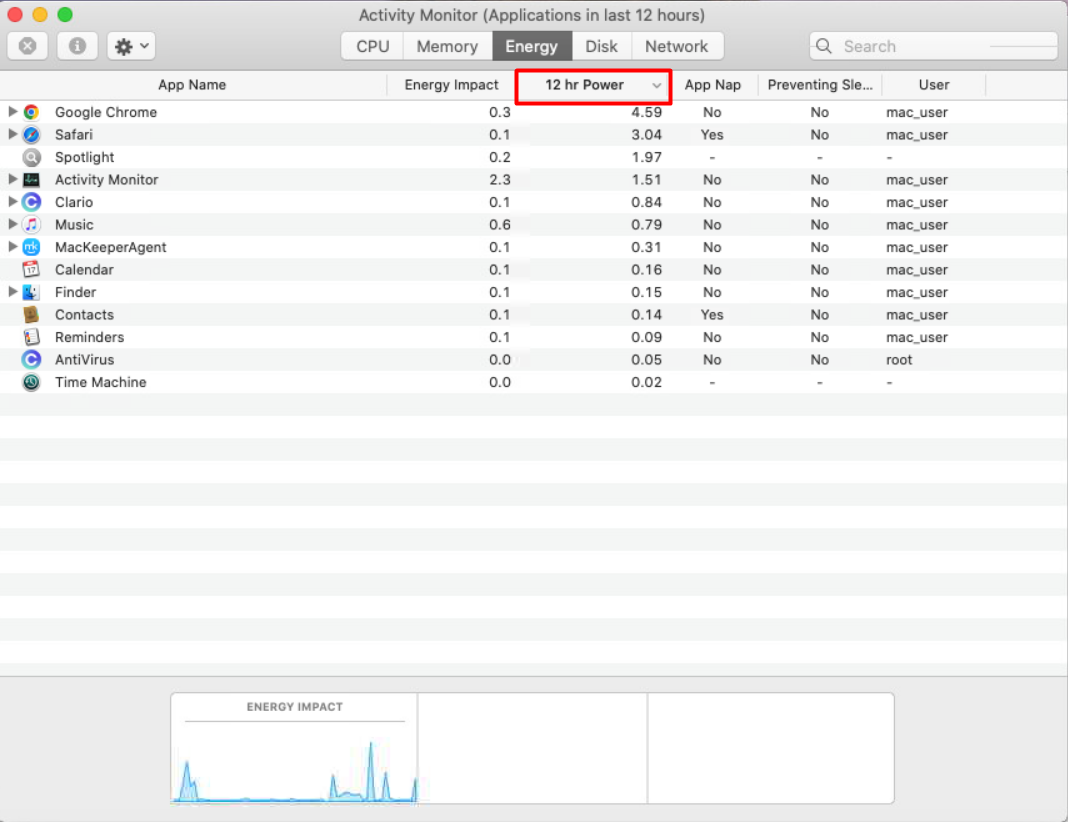The image size is (1068, 822).
Task: Click the AntiVirus app icon
Action: pos(31,360)
